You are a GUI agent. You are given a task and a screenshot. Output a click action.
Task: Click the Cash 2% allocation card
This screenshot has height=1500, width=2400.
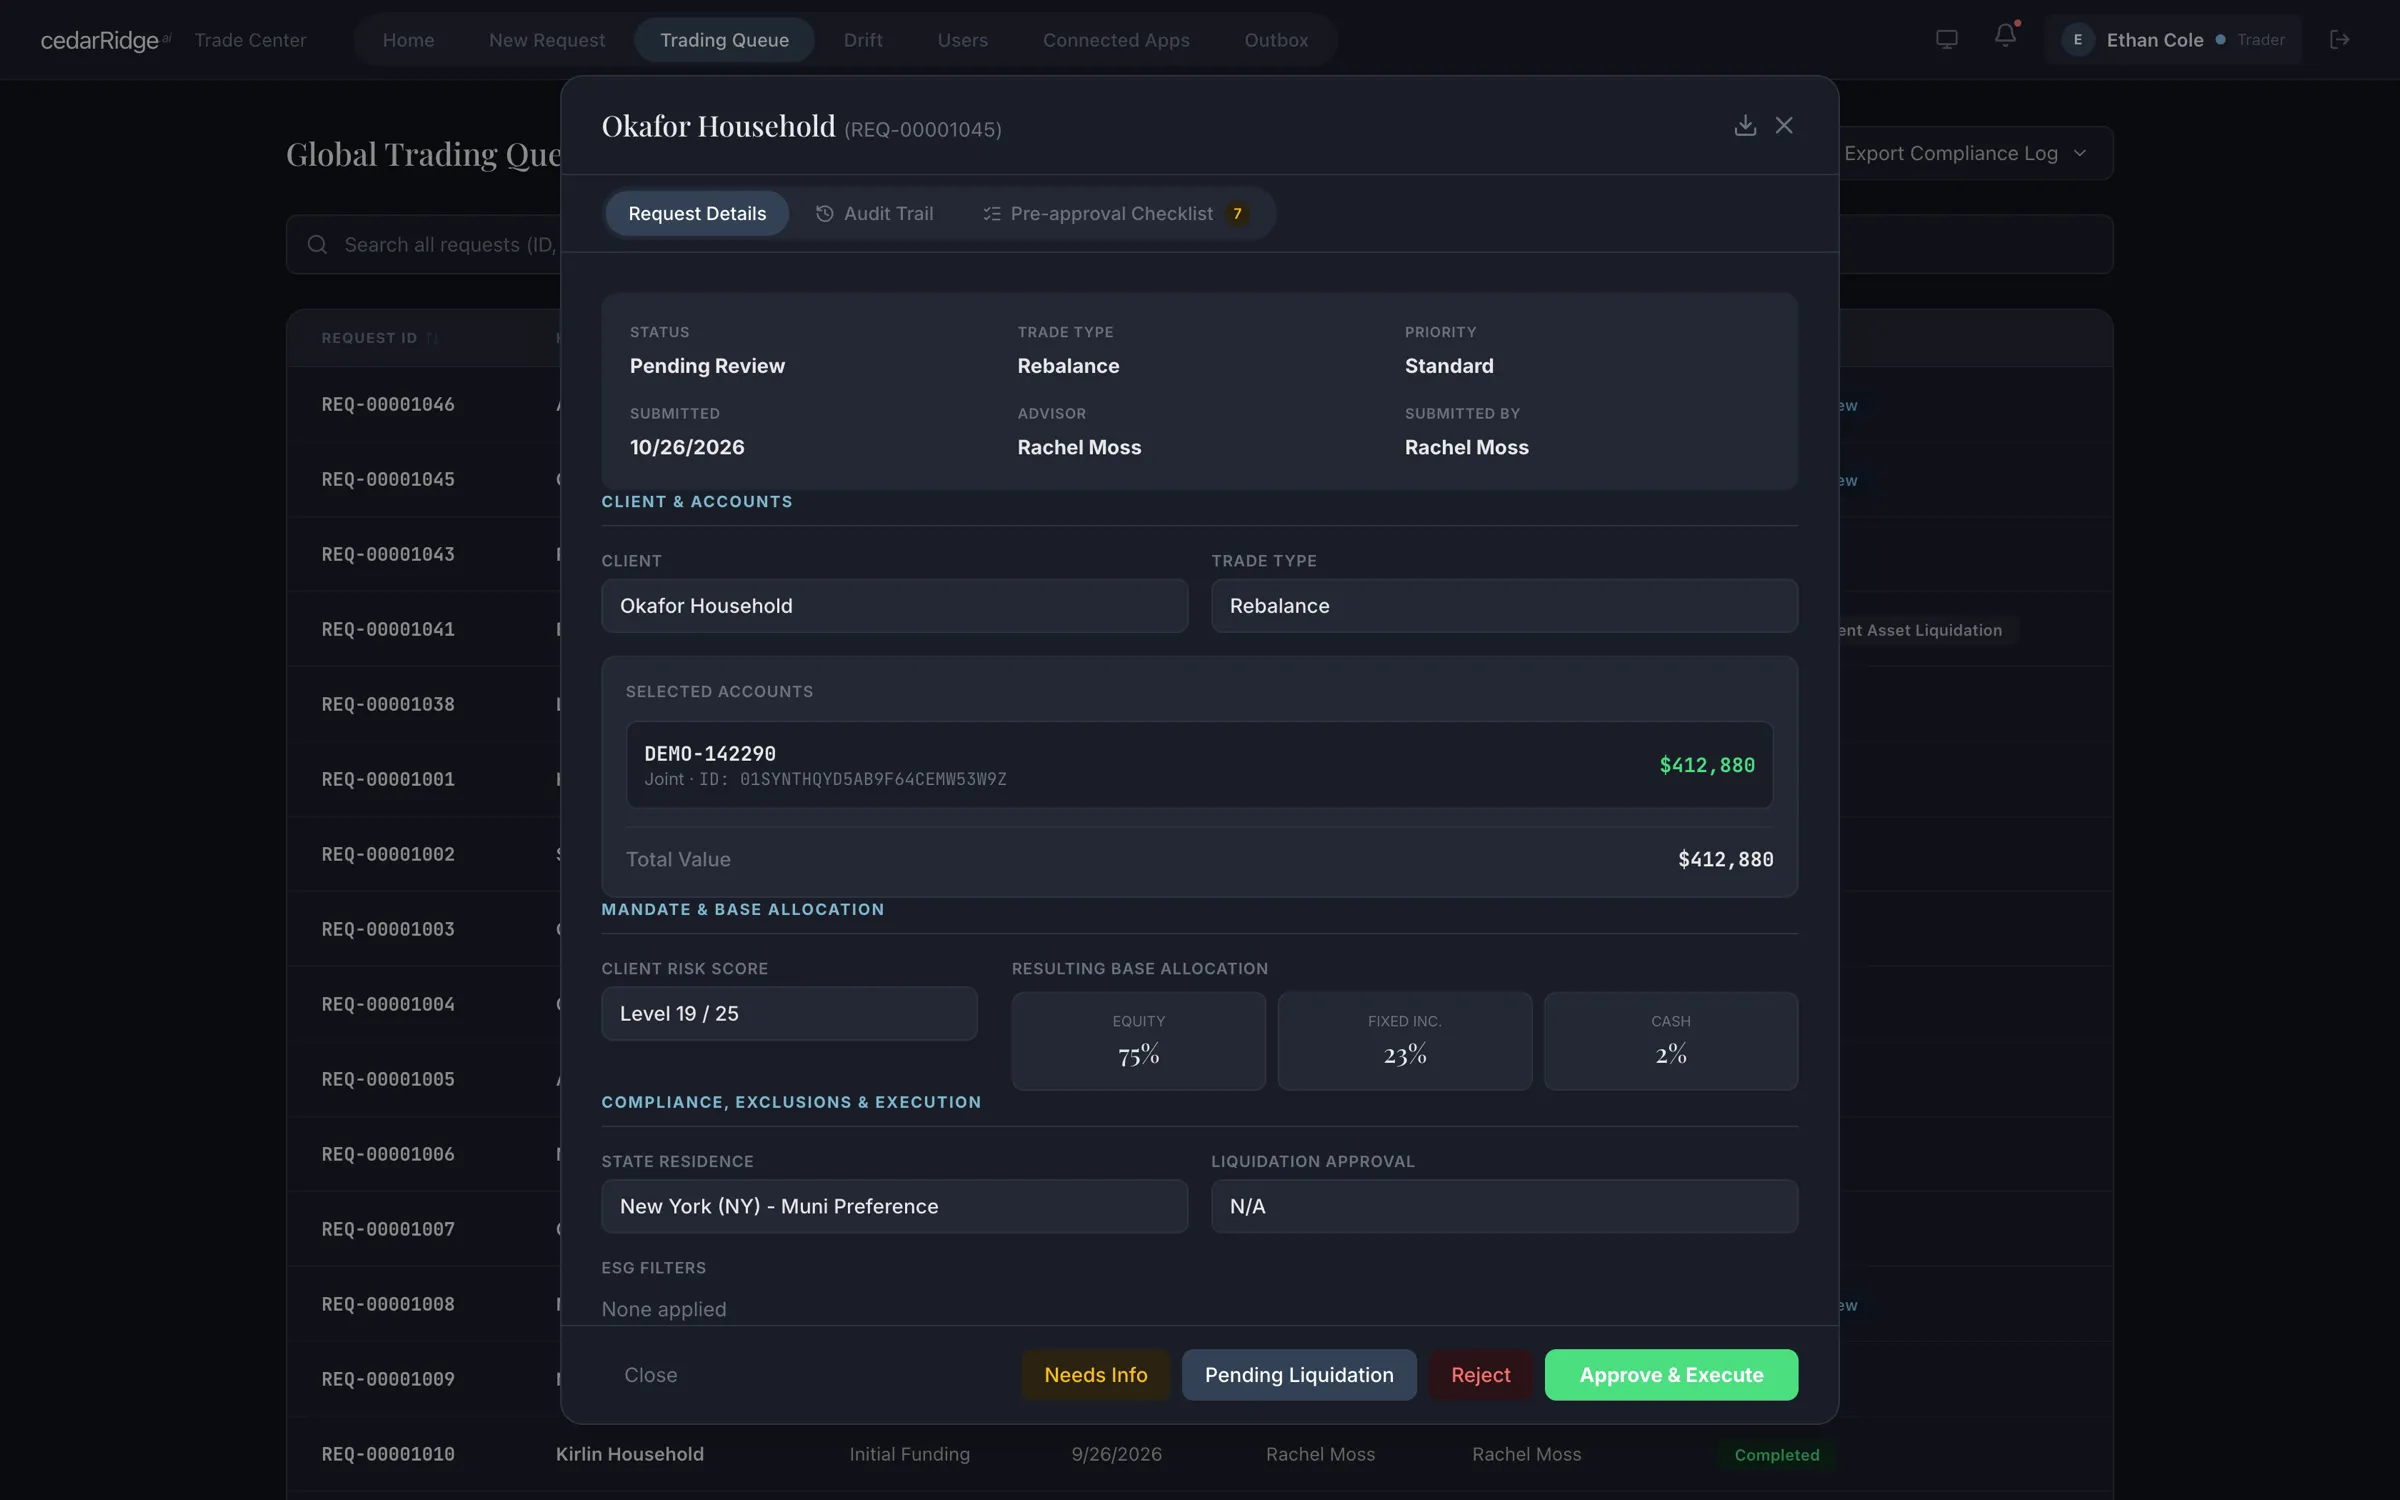1670,1040
